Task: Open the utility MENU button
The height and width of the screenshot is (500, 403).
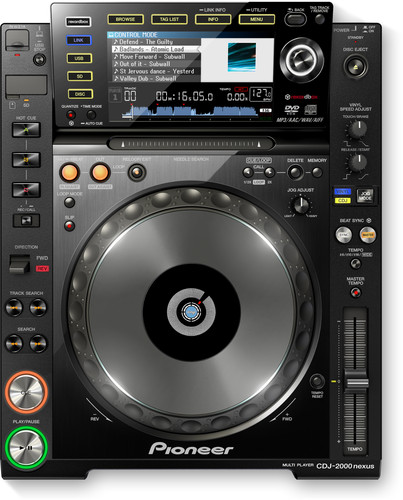Action: 257,19
